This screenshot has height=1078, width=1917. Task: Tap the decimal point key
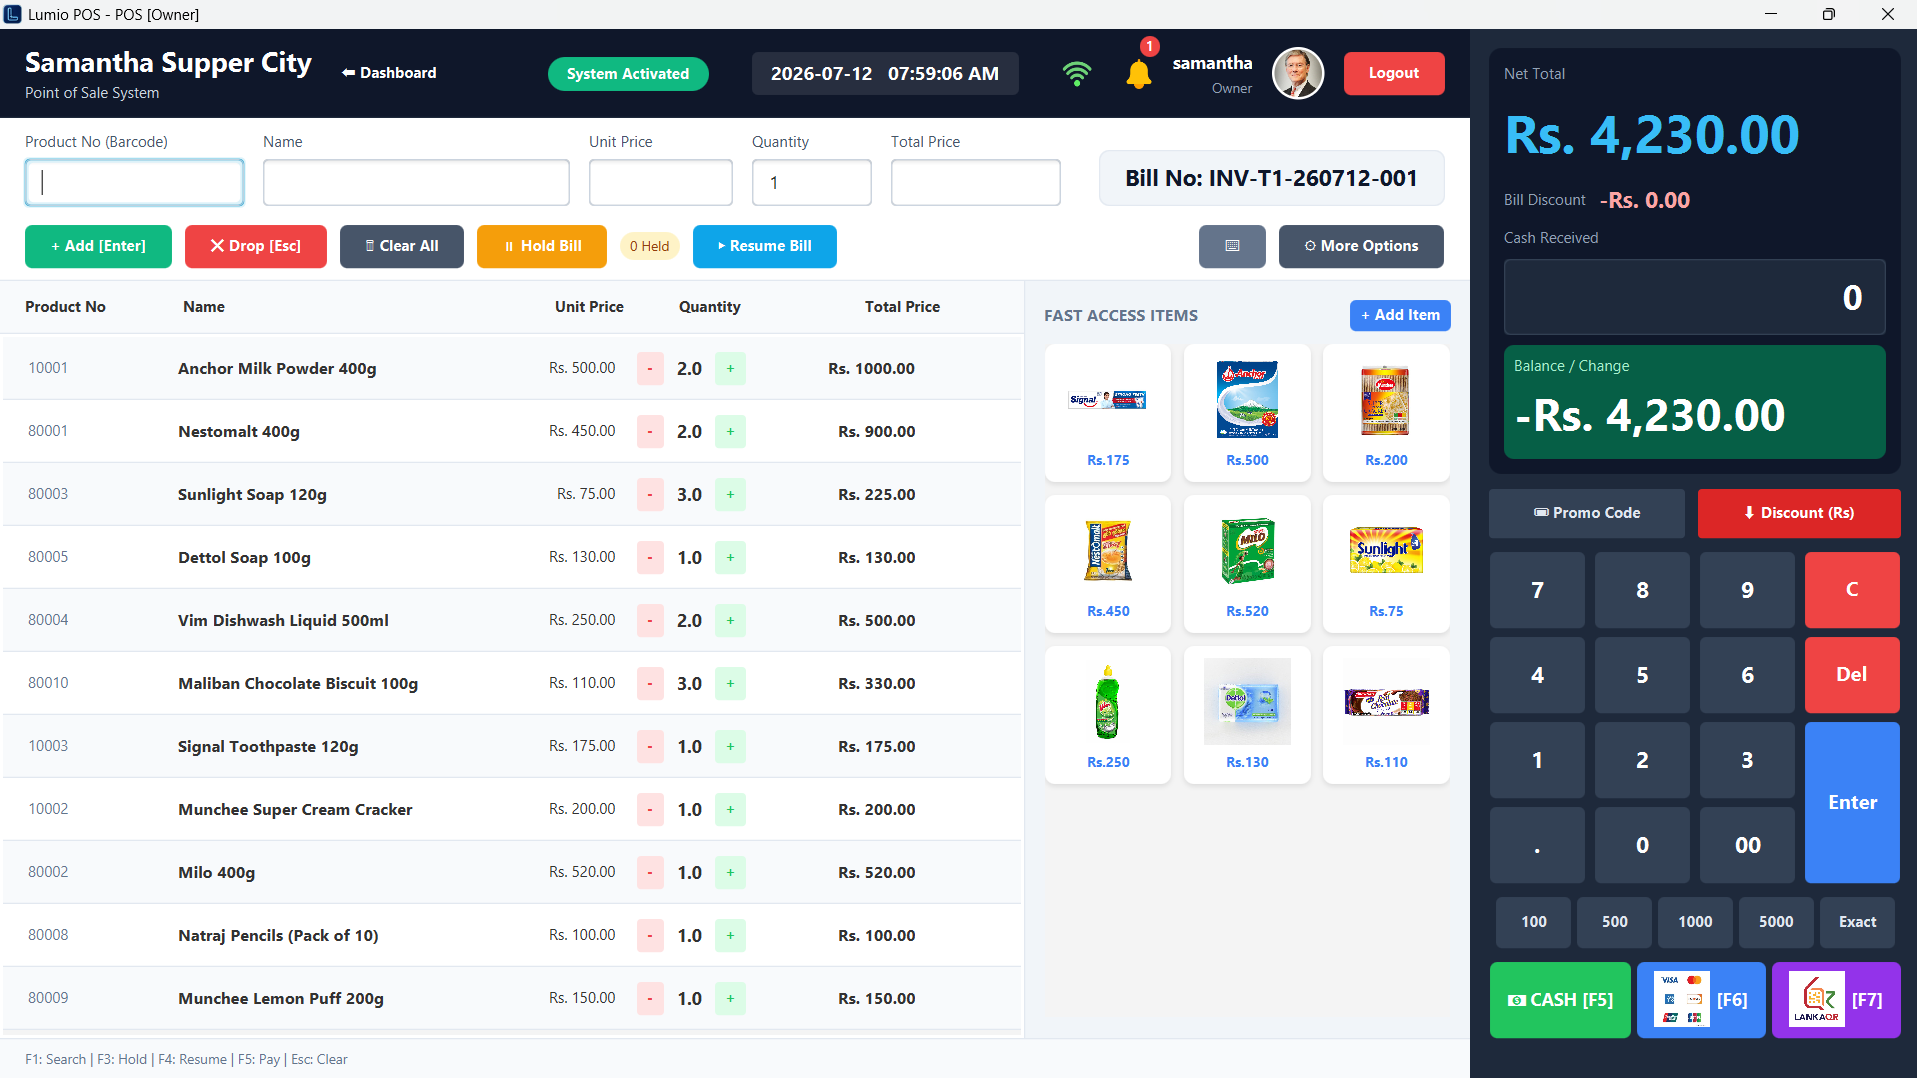tap(1537, 845)
